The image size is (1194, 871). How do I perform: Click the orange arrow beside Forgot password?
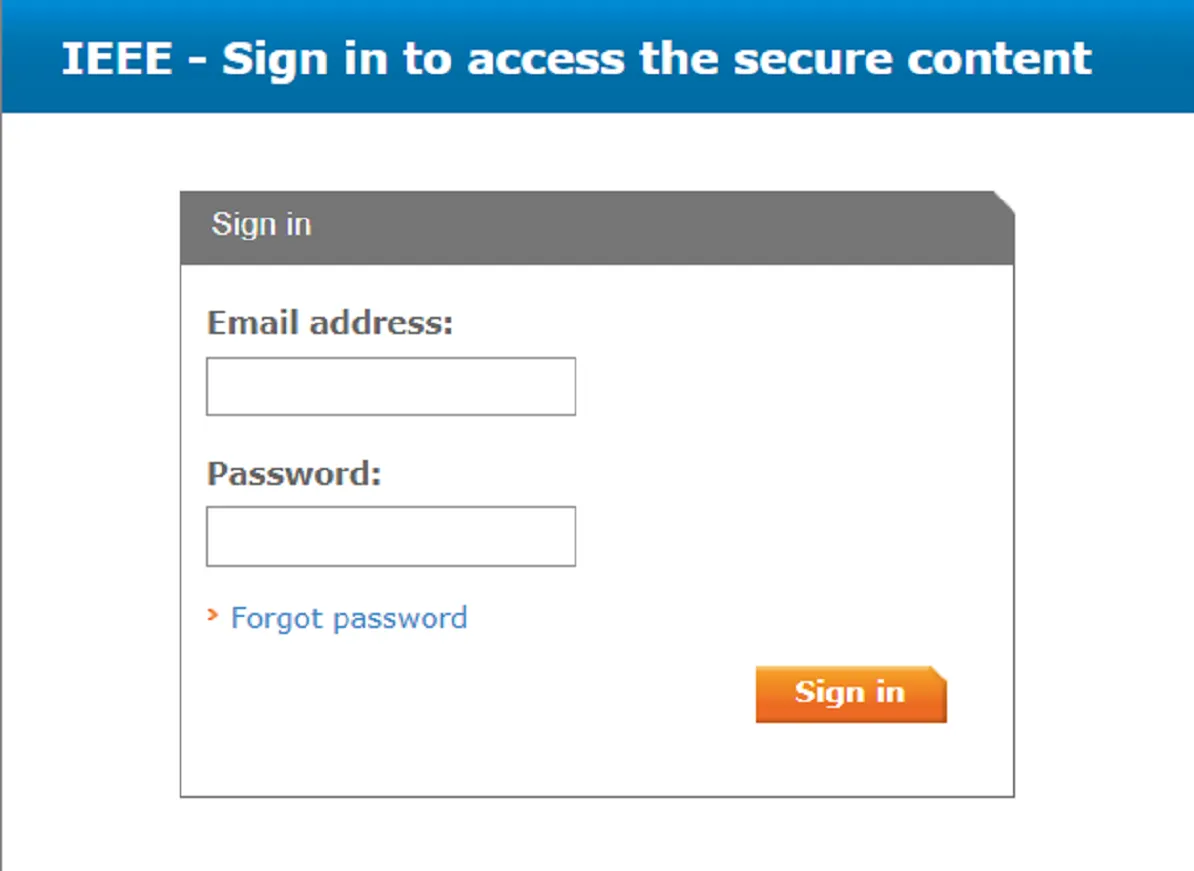point(212,615)
